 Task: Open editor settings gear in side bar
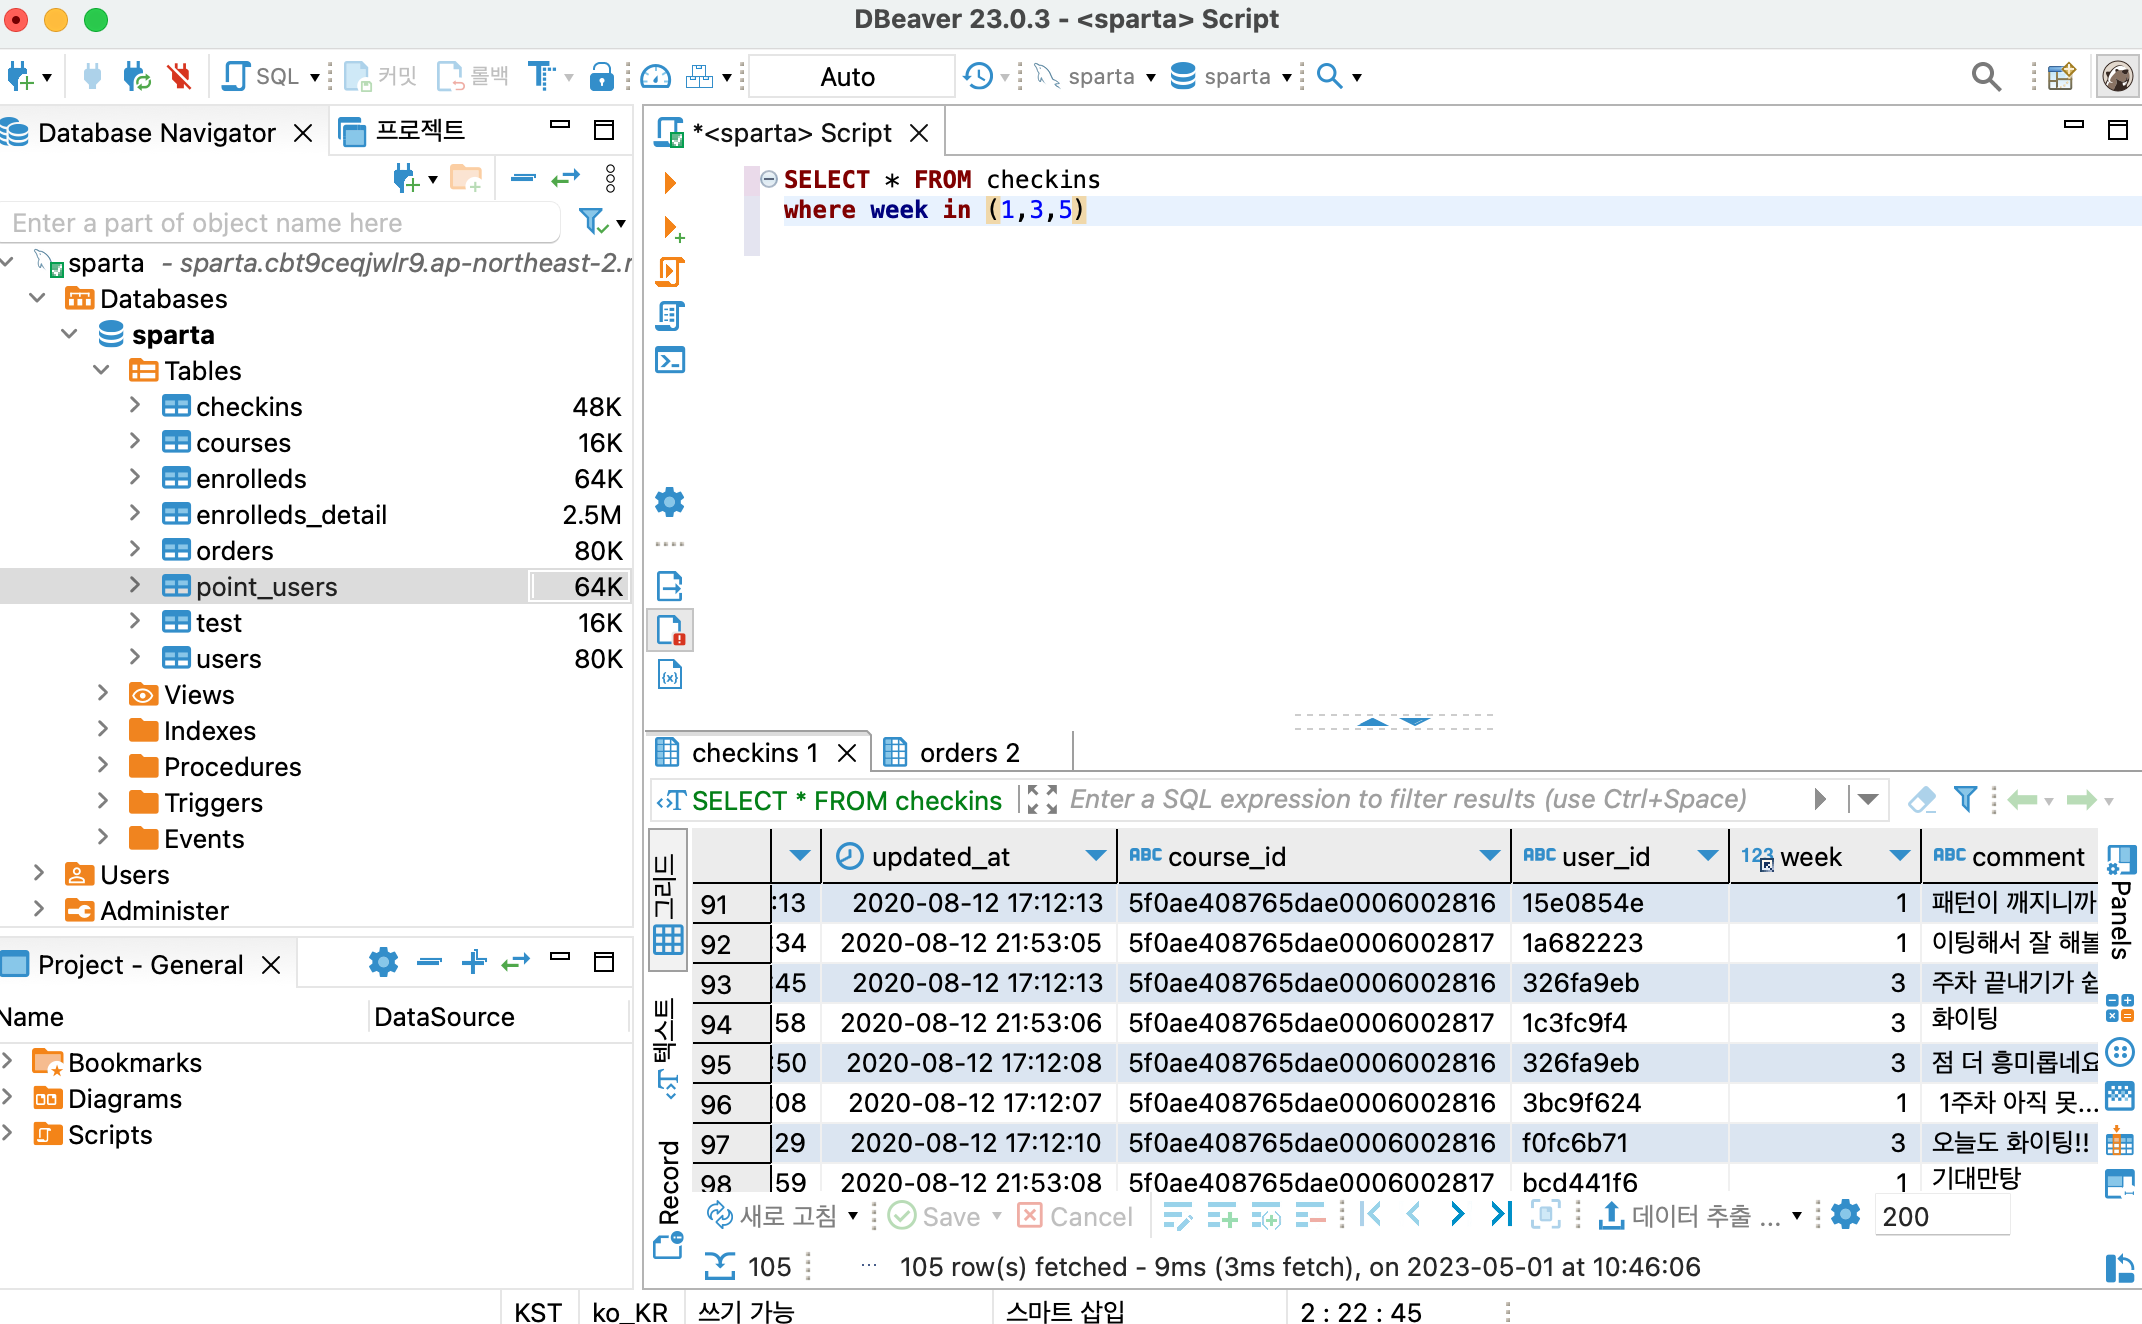click(670, 502)
